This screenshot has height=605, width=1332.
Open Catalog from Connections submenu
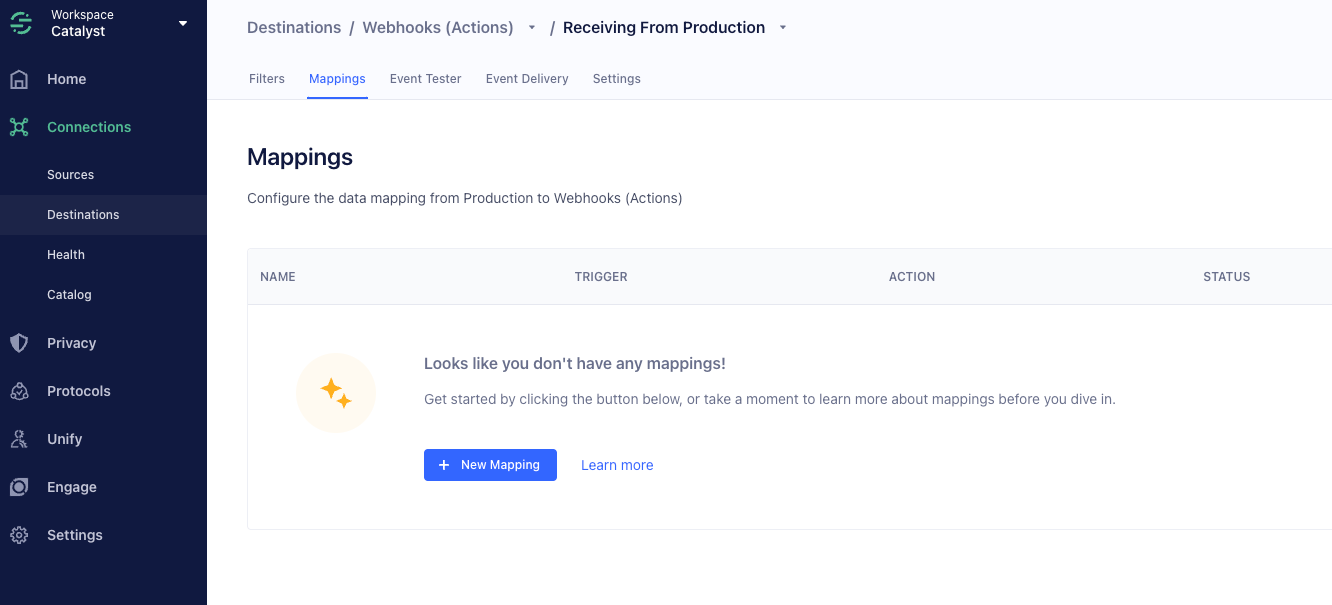pyautogui.click(x=69, y=295)
